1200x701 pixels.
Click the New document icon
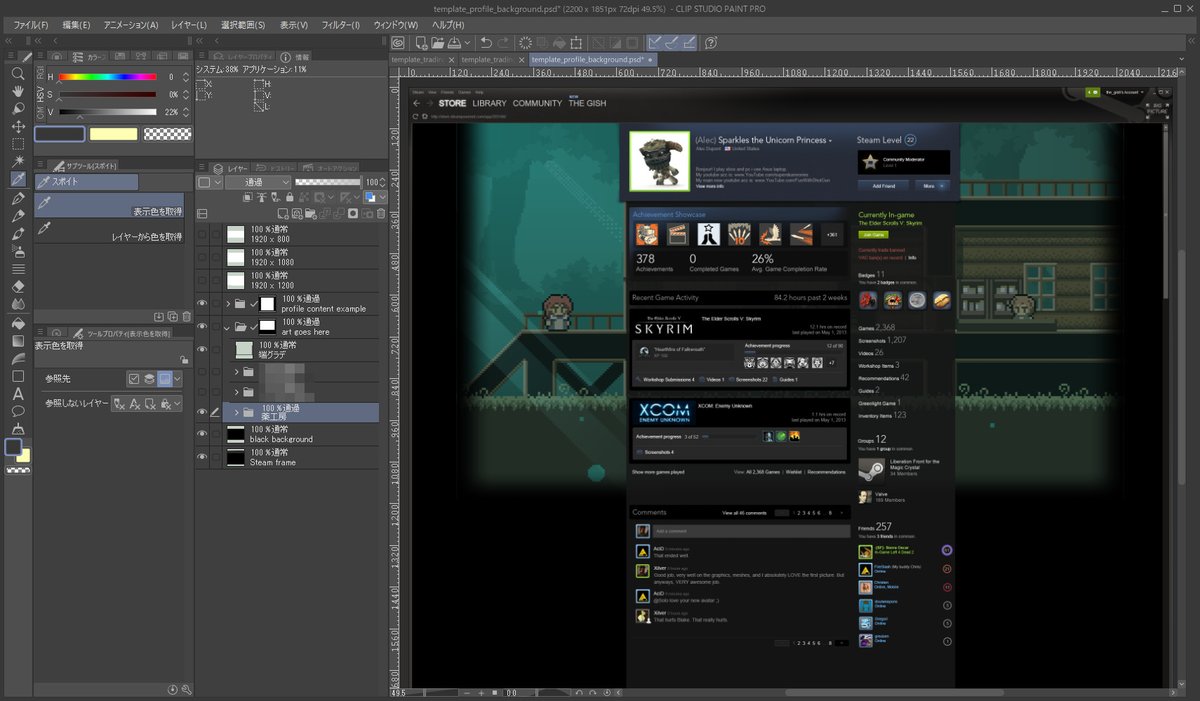click(421, 43)
